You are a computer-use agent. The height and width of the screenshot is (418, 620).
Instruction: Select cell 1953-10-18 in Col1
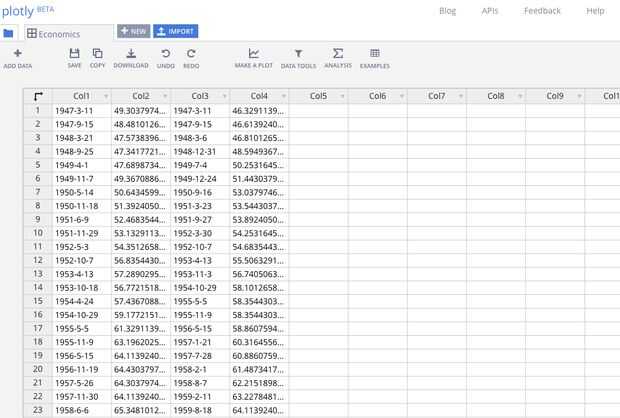click(x=81, y=287)
